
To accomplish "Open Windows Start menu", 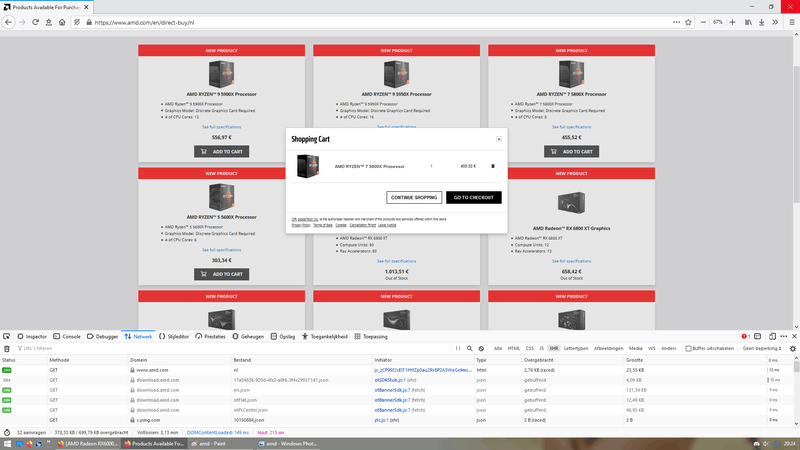I will 7,444.
